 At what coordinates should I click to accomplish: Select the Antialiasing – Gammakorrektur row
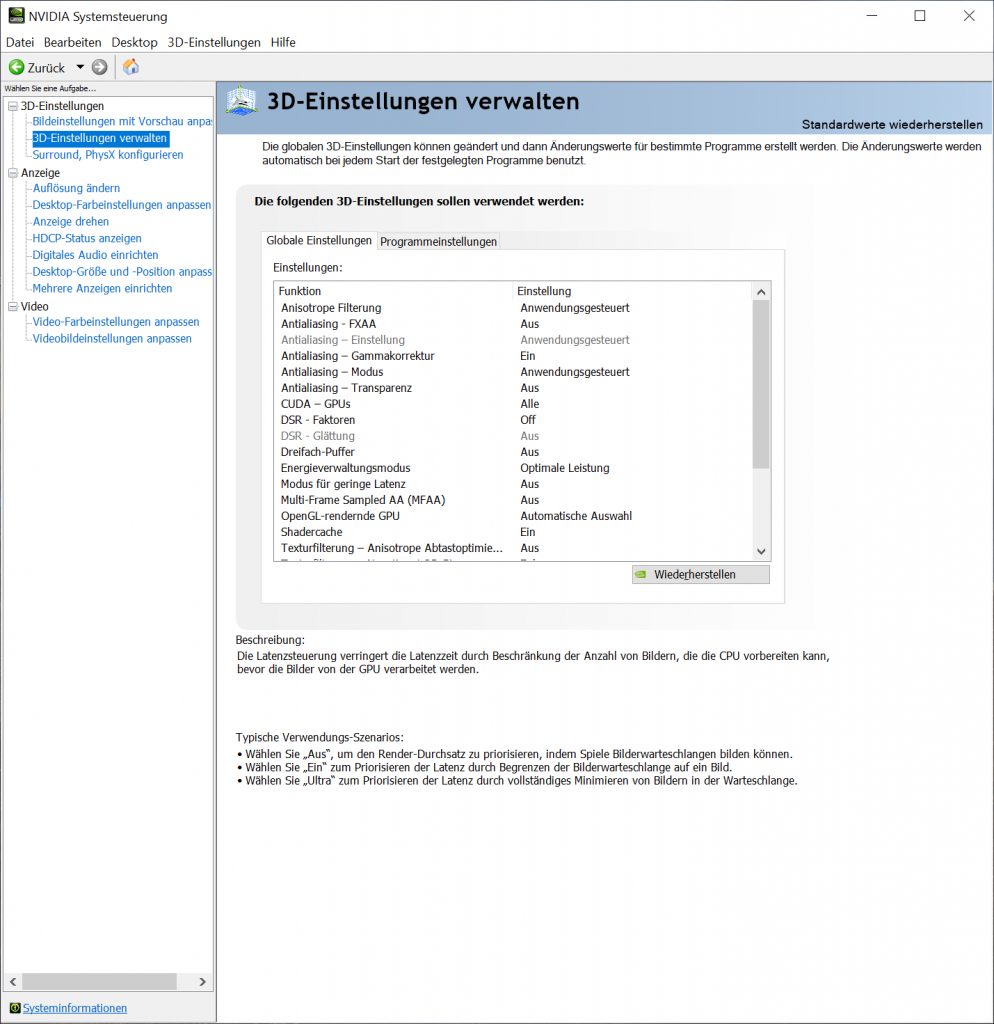[x=513, y=356]
